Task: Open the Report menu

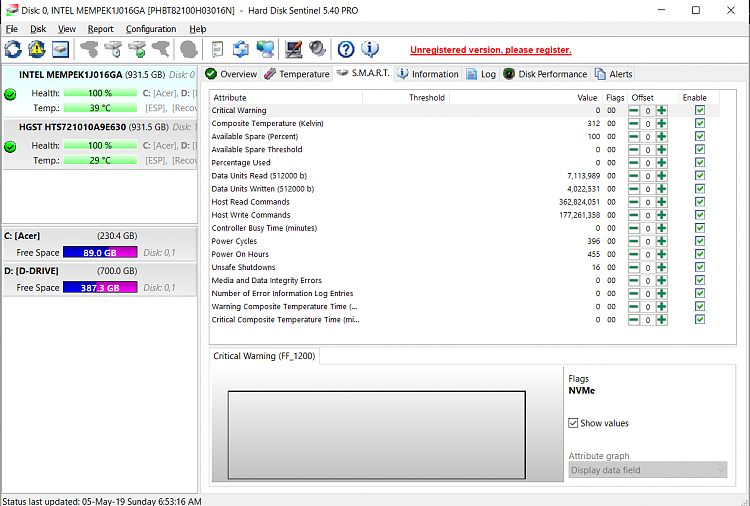Action: pyautogui.click(x=100, y=29)
